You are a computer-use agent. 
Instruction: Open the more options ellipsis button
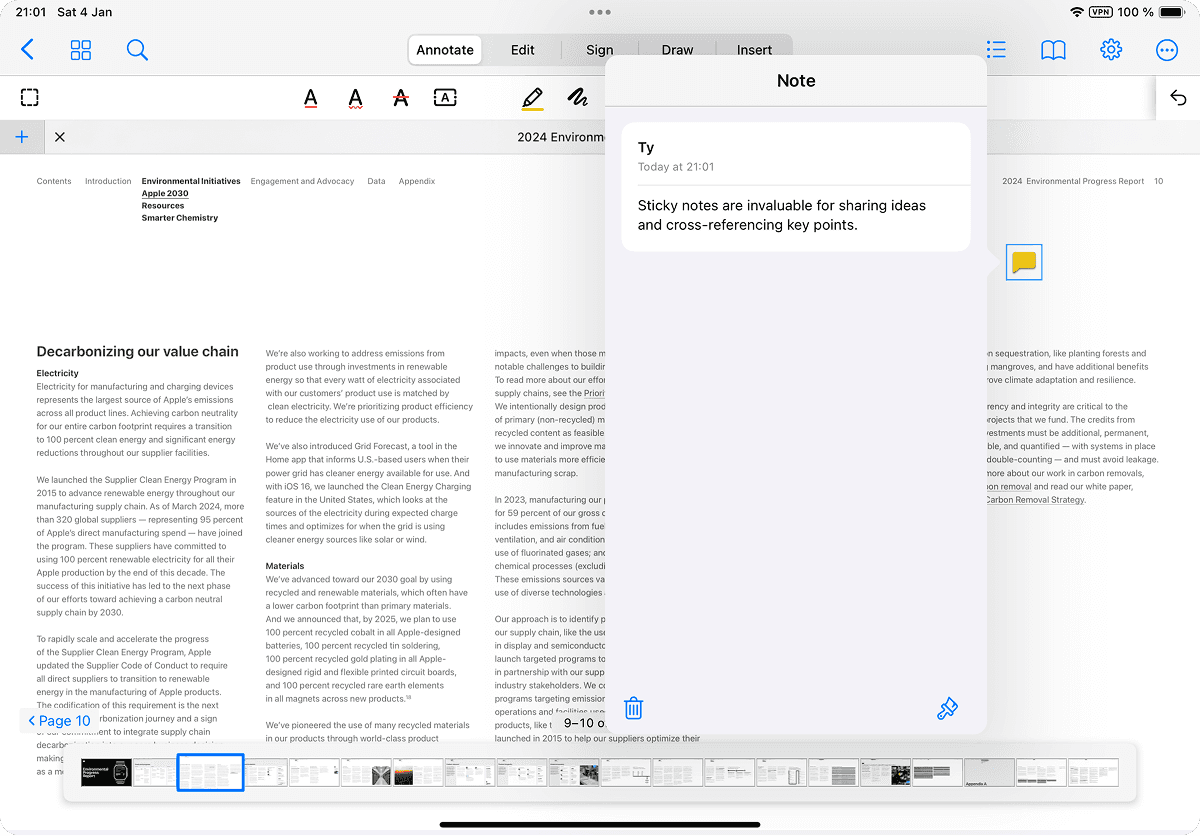coord(1167,50)
